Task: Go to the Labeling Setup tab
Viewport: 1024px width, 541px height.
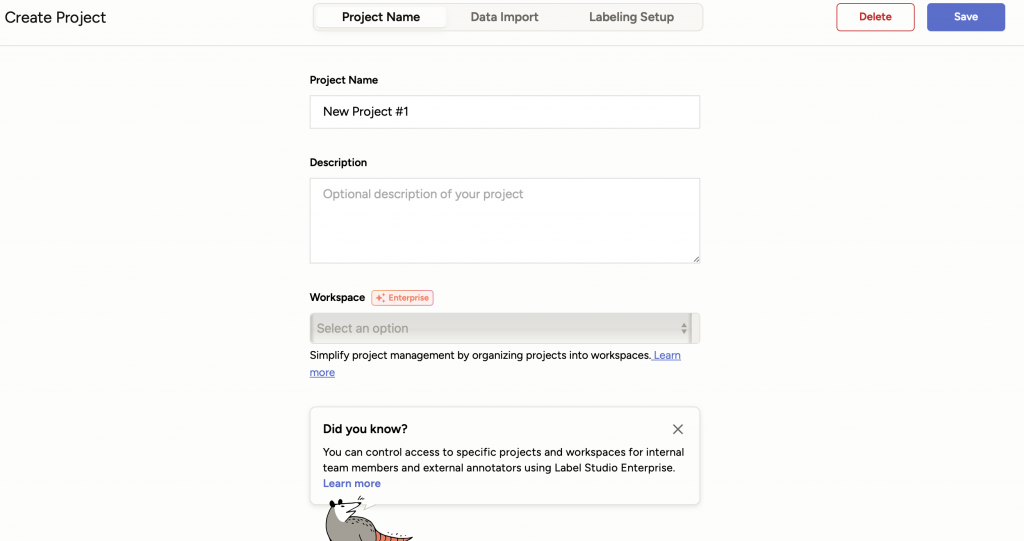Action: (631, 17)
